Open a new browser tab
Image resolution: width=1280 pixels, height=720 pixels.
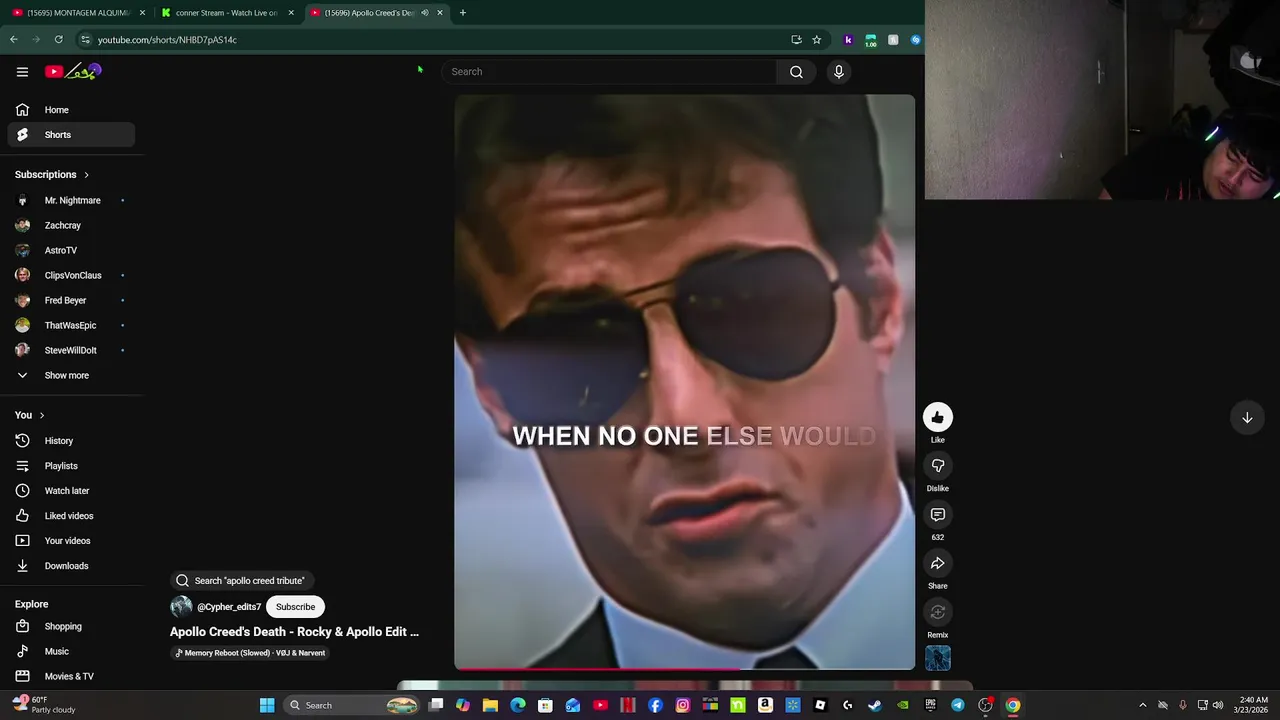tap(462, 13)
